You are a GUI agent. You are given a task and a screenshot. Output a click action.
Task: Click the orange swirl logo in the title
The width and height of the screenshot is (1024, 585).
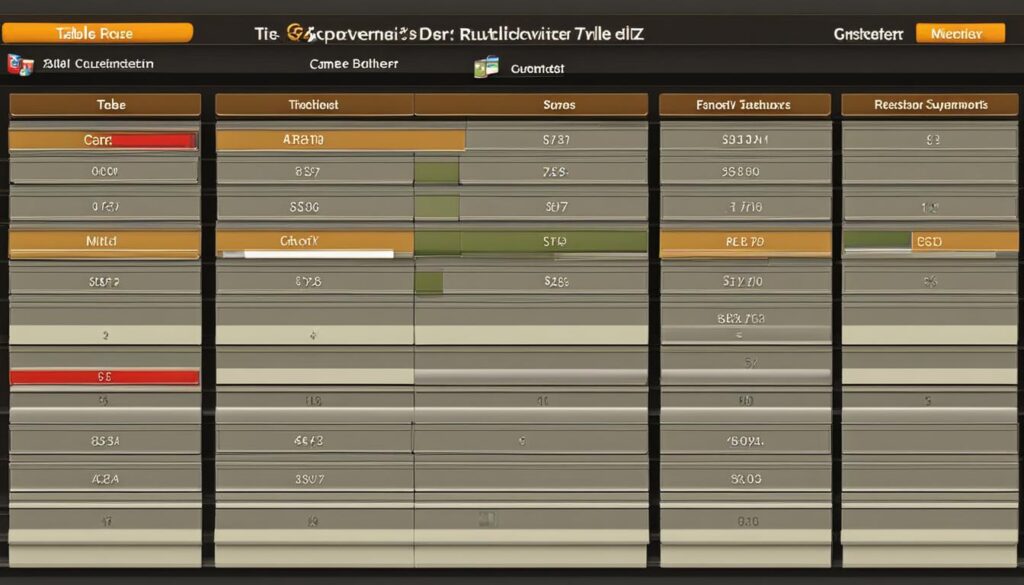[297, 33]
